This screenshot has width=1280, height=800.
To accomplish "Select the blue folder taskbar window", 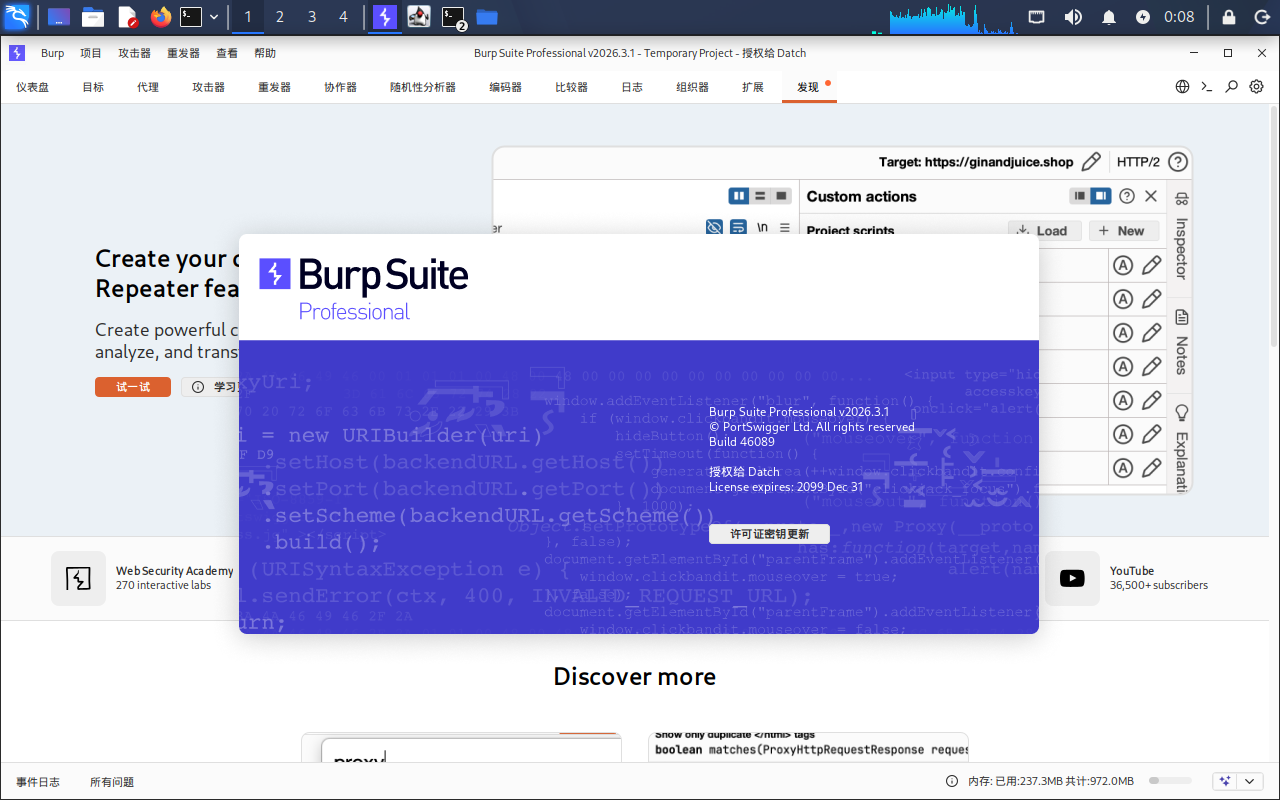I will point(487,16).
